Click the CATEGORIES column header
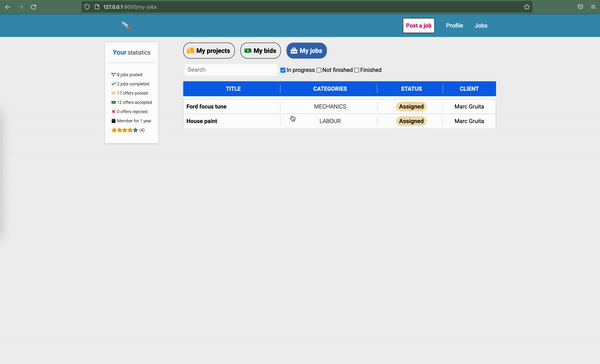The image size is (600, 364). click(x=330, y=89)
